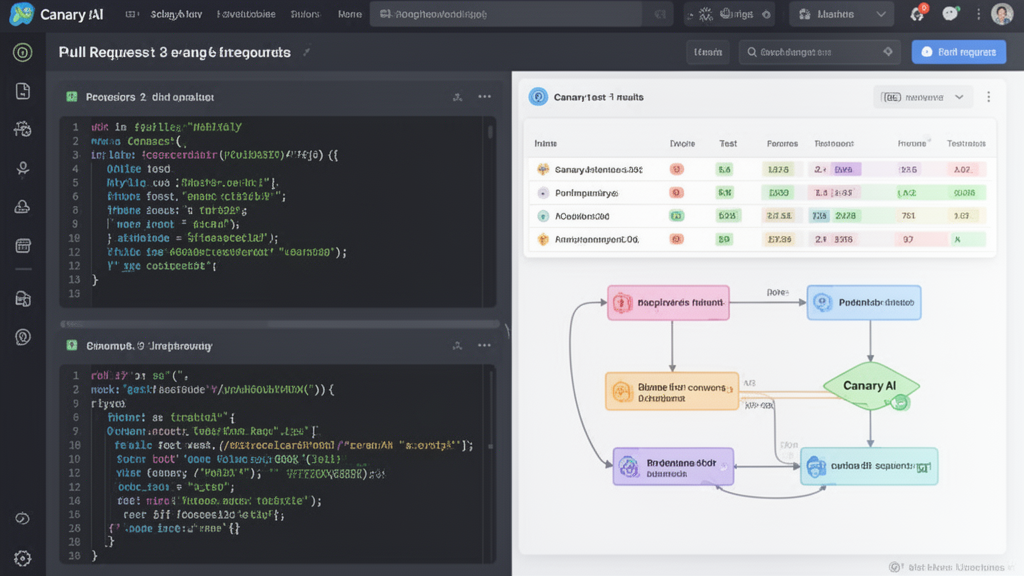Click the blue Start request button
This screenshot has width=1024, height=576.
click(x=958, y=51)
